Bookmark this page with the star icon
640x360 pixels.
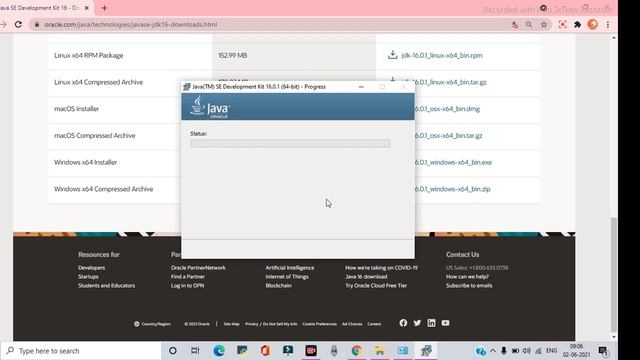[544, 24]
